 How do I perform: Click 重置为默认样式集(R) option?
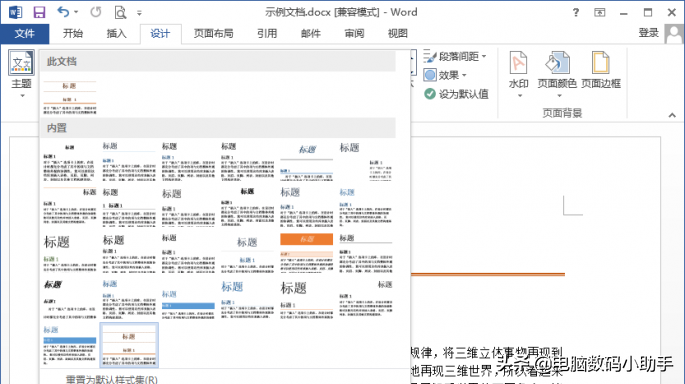pyautogui.click(x=111, y=379)
